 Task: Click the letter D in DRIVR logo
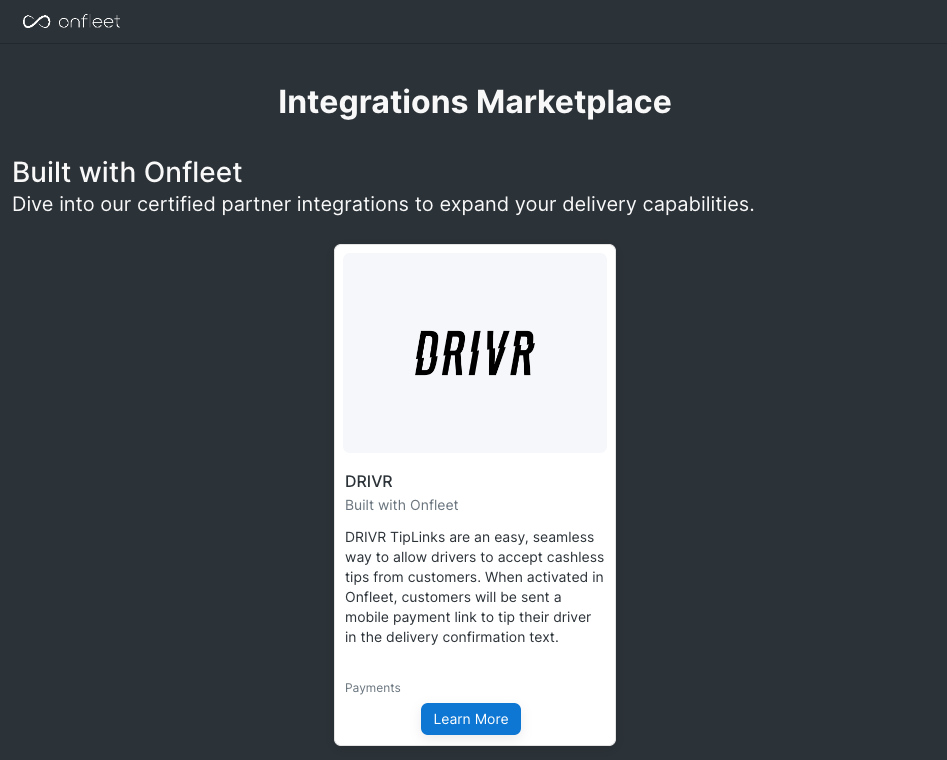pyautogui.click(x=427, y=354)
